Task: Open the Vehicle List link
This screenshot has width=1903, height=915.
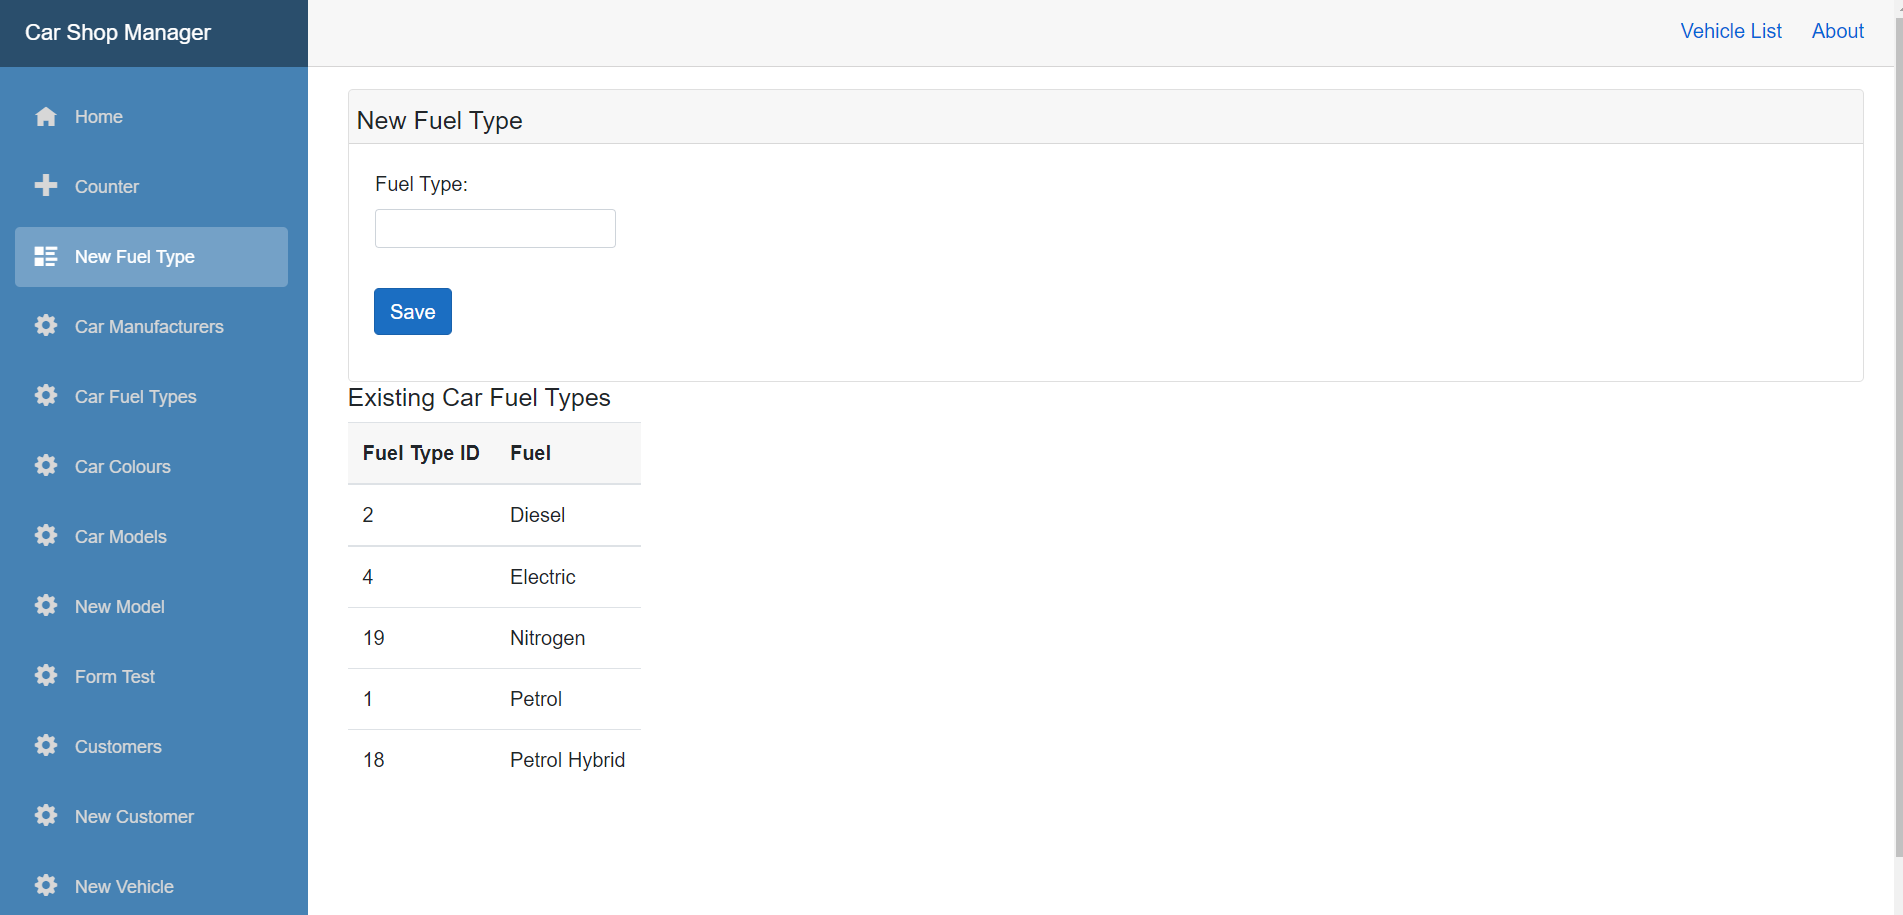Action: tap(1731, 31)
